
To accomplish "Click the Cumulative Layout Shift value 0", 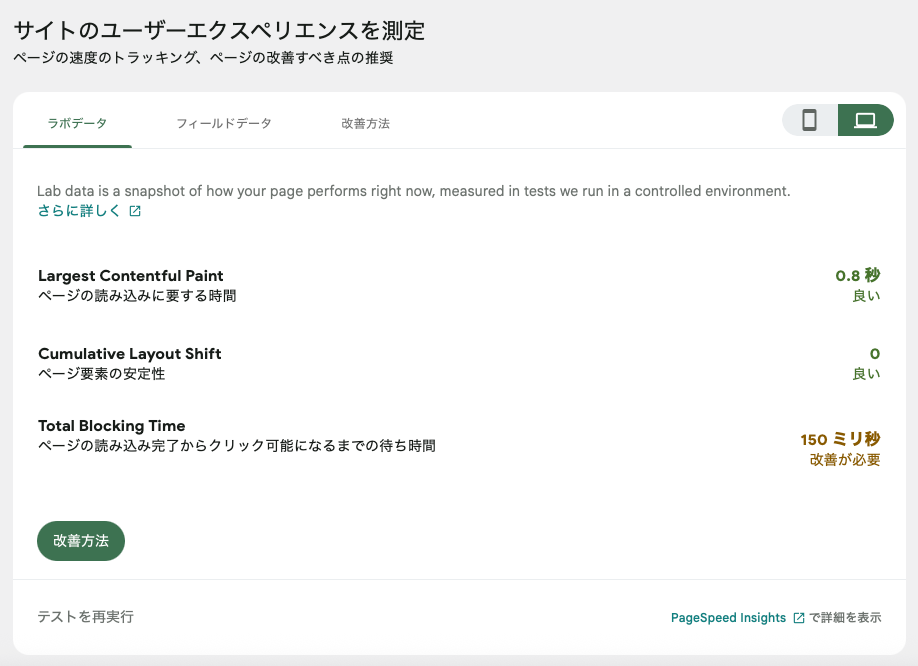I will pyautogui.click(x=875, y=354).
